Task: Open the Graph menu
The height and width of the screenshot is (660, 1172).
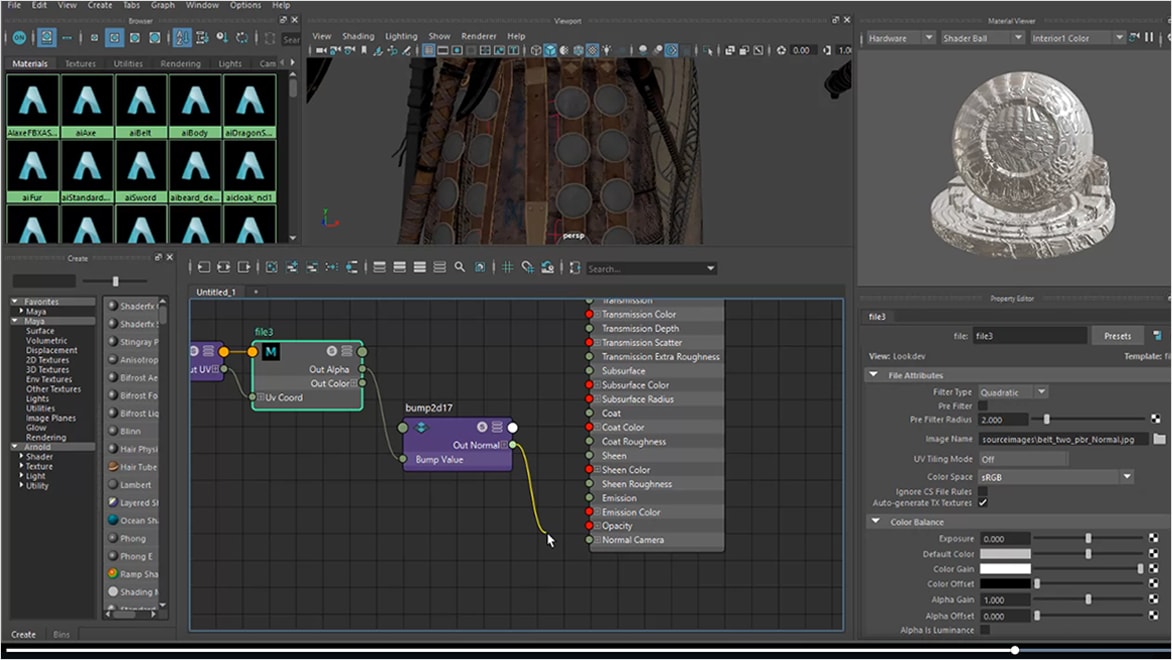Action: (x=162, y=5)
